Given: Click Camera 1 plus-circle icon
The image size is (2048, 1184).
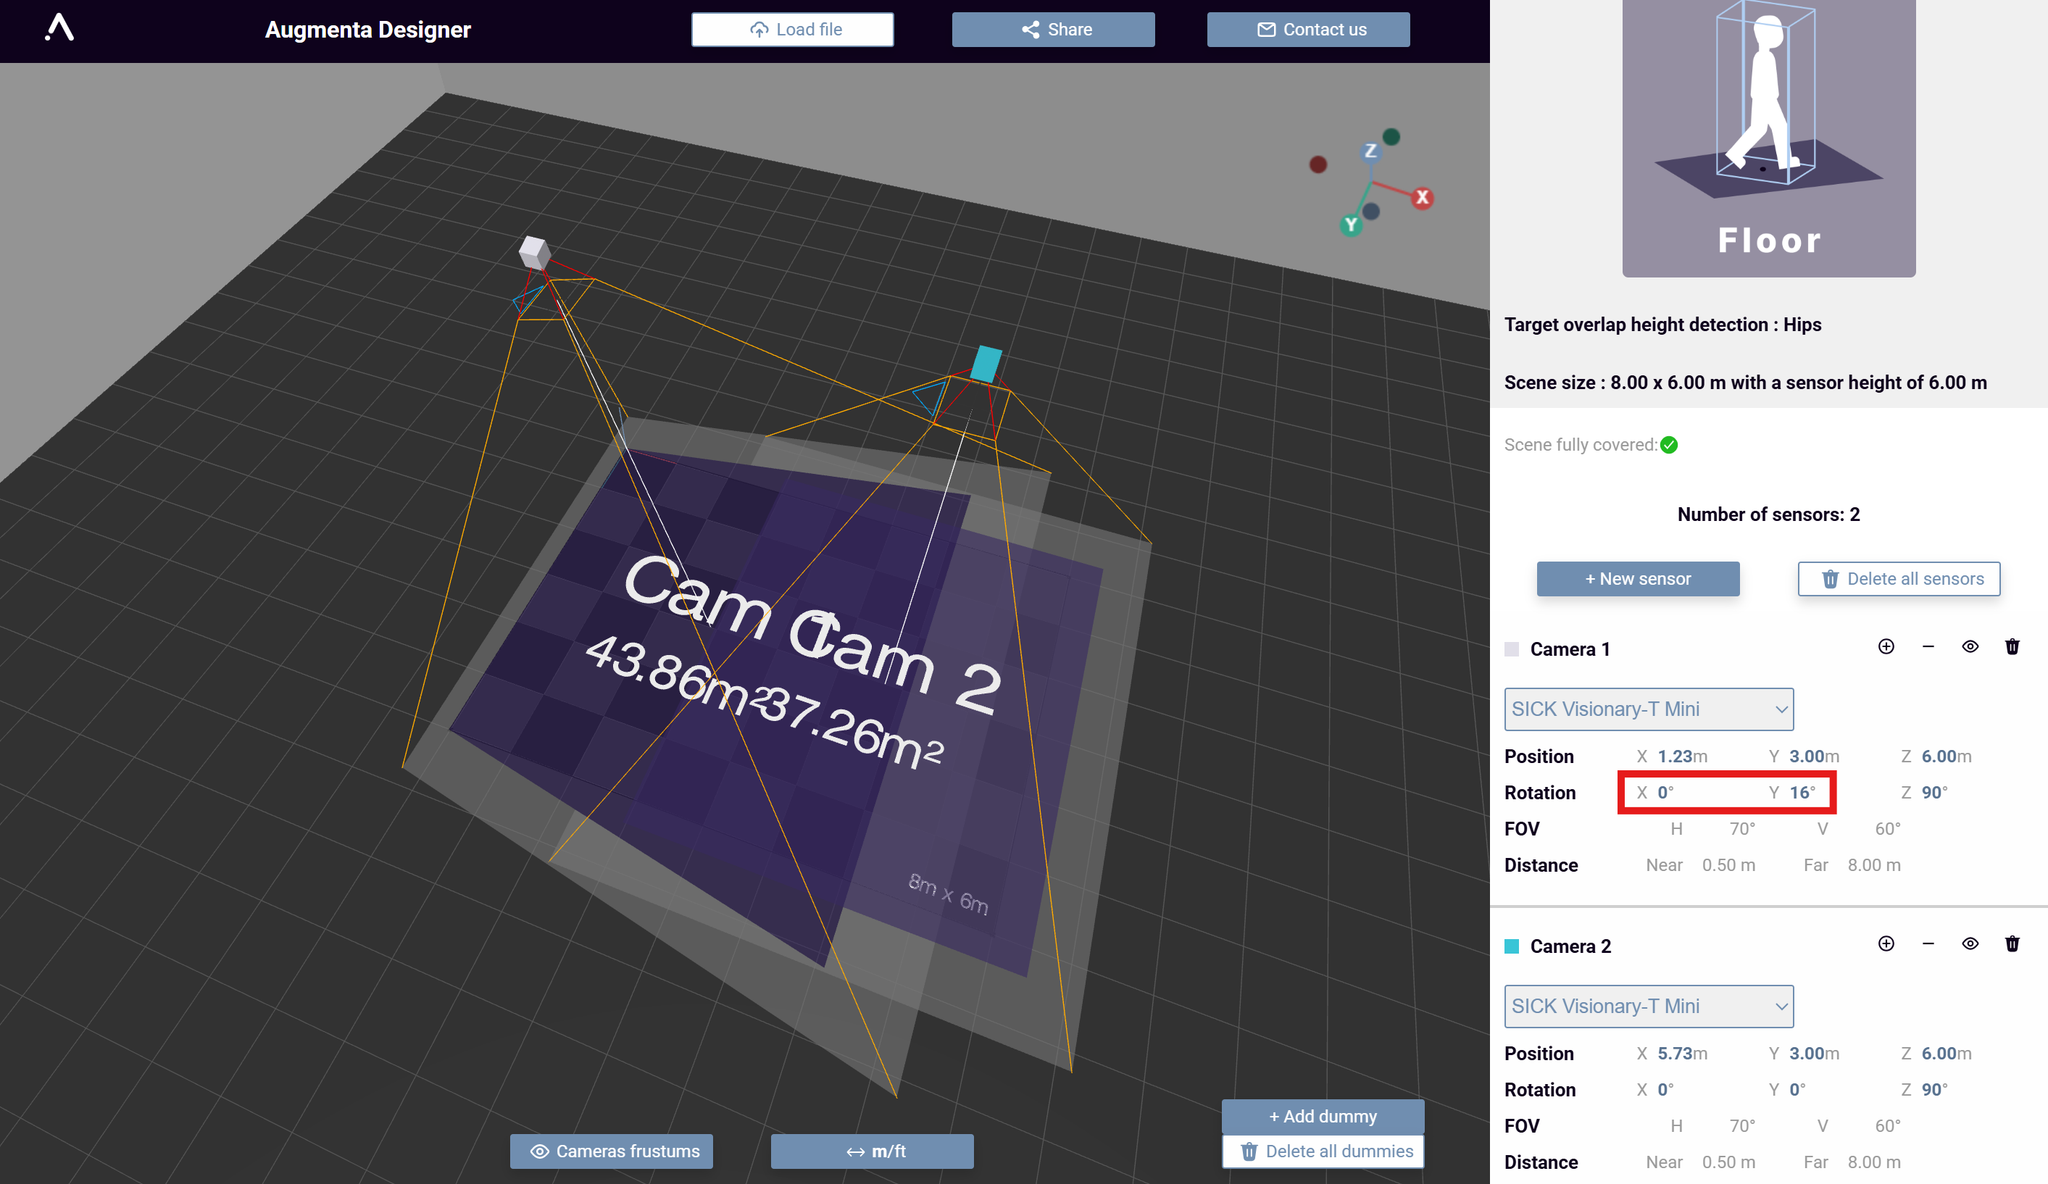Looking at the screenshot, I should tap(1886, 647).
